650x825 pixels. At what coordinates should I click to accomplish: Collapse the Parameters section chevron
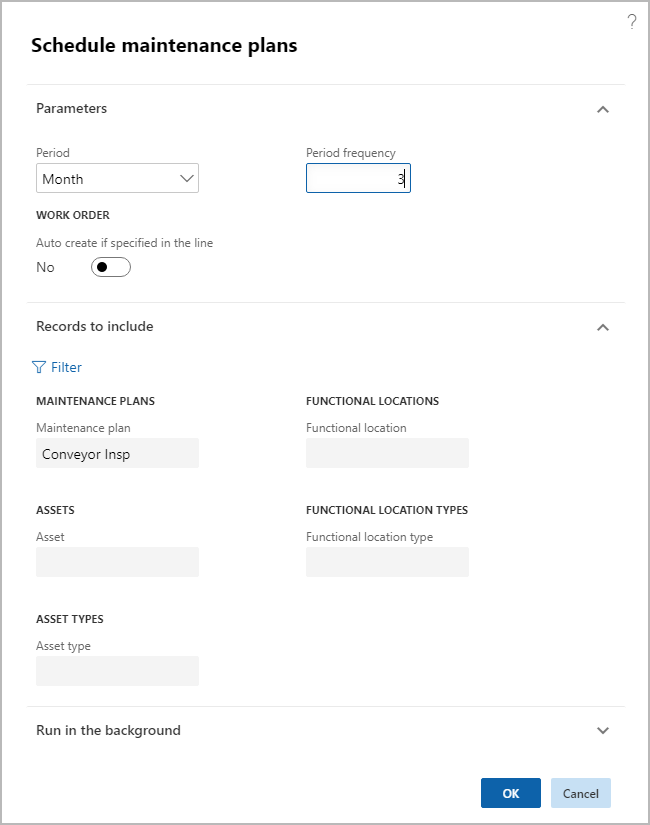(602, 109)
